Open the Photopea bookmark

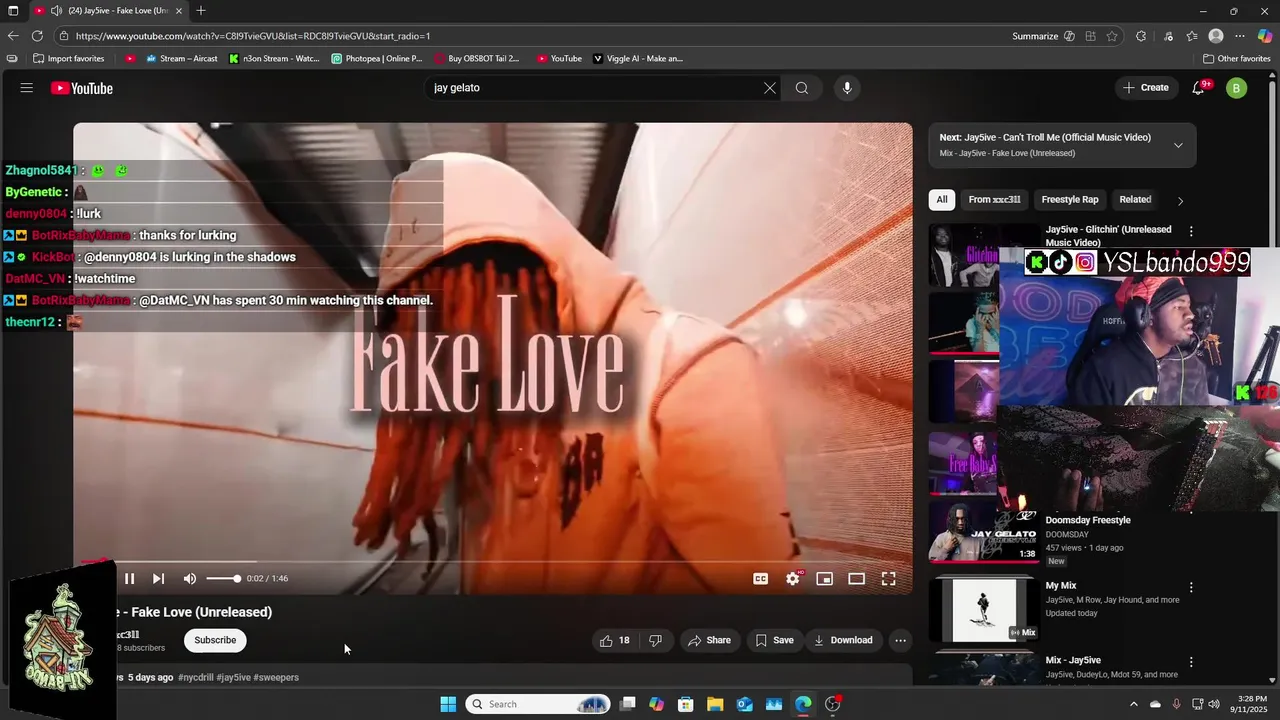377,59
